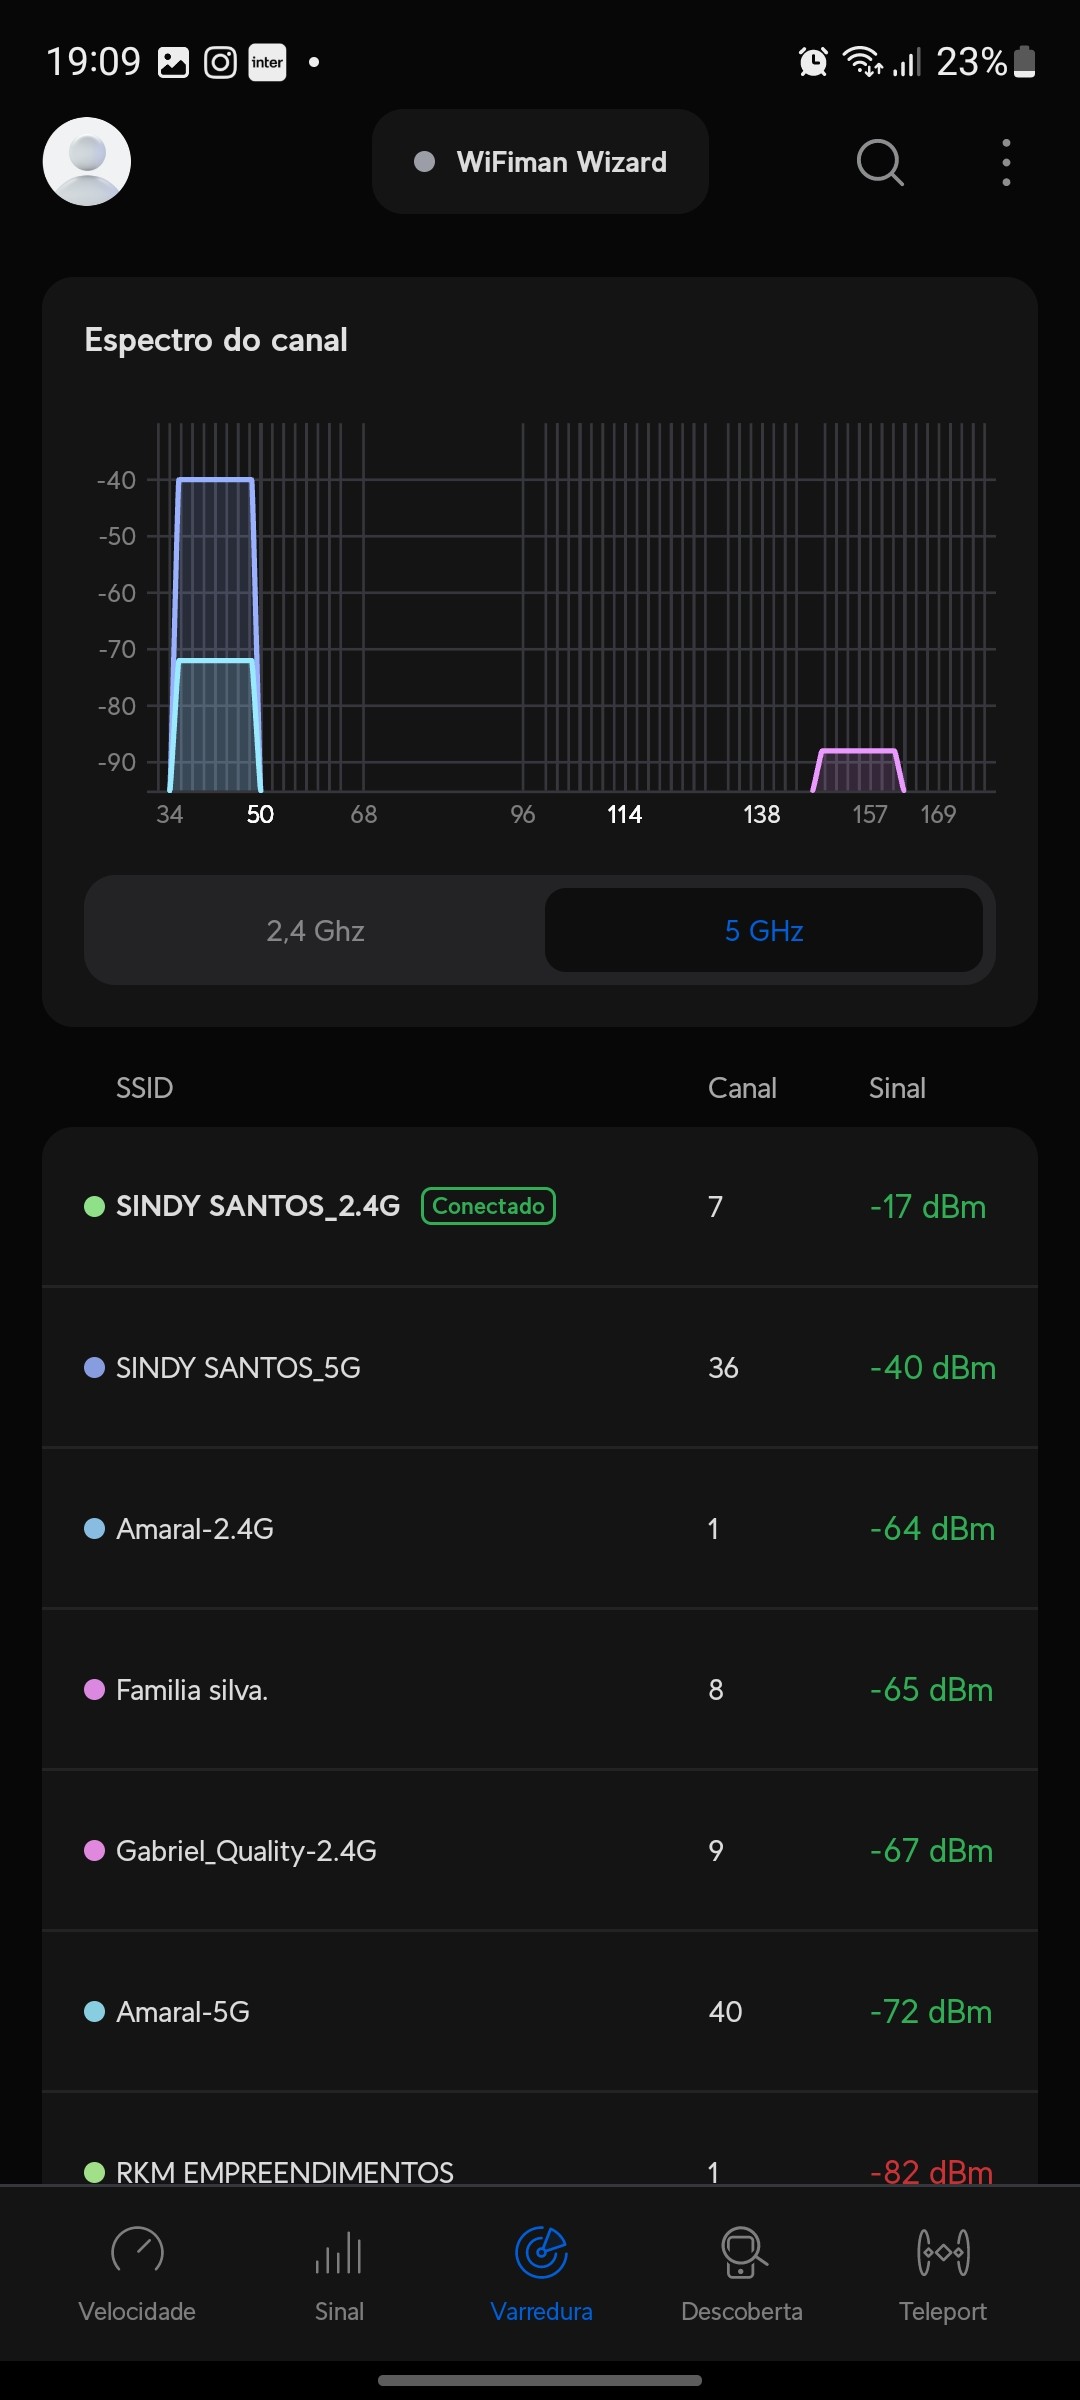Tap the Instagram notification icon in status bar
Screen dimensions: 1080x2400
(220, 63)
